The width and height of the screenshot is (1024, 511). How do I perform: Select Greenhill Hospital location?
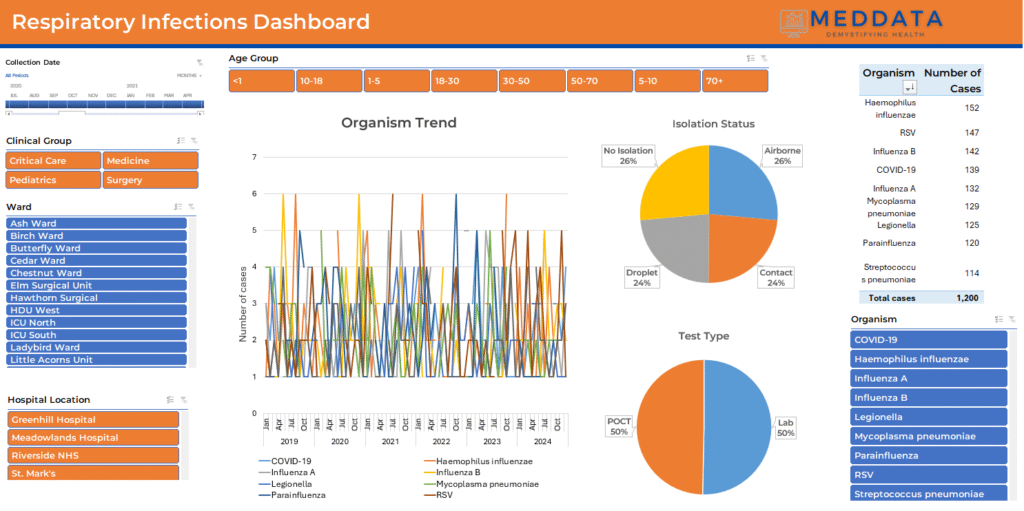pyautogui.click(x=93, y=419)
